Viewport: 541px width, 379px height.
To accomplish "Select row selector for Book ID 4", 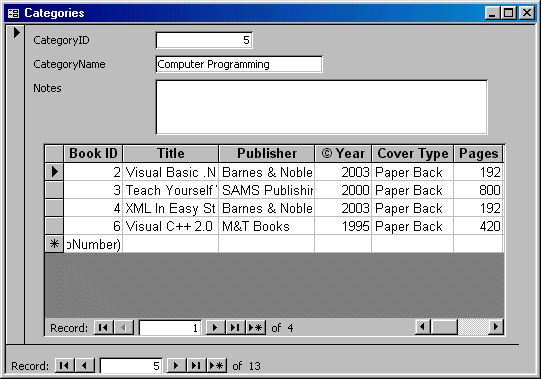I will [x=54, y=208].
